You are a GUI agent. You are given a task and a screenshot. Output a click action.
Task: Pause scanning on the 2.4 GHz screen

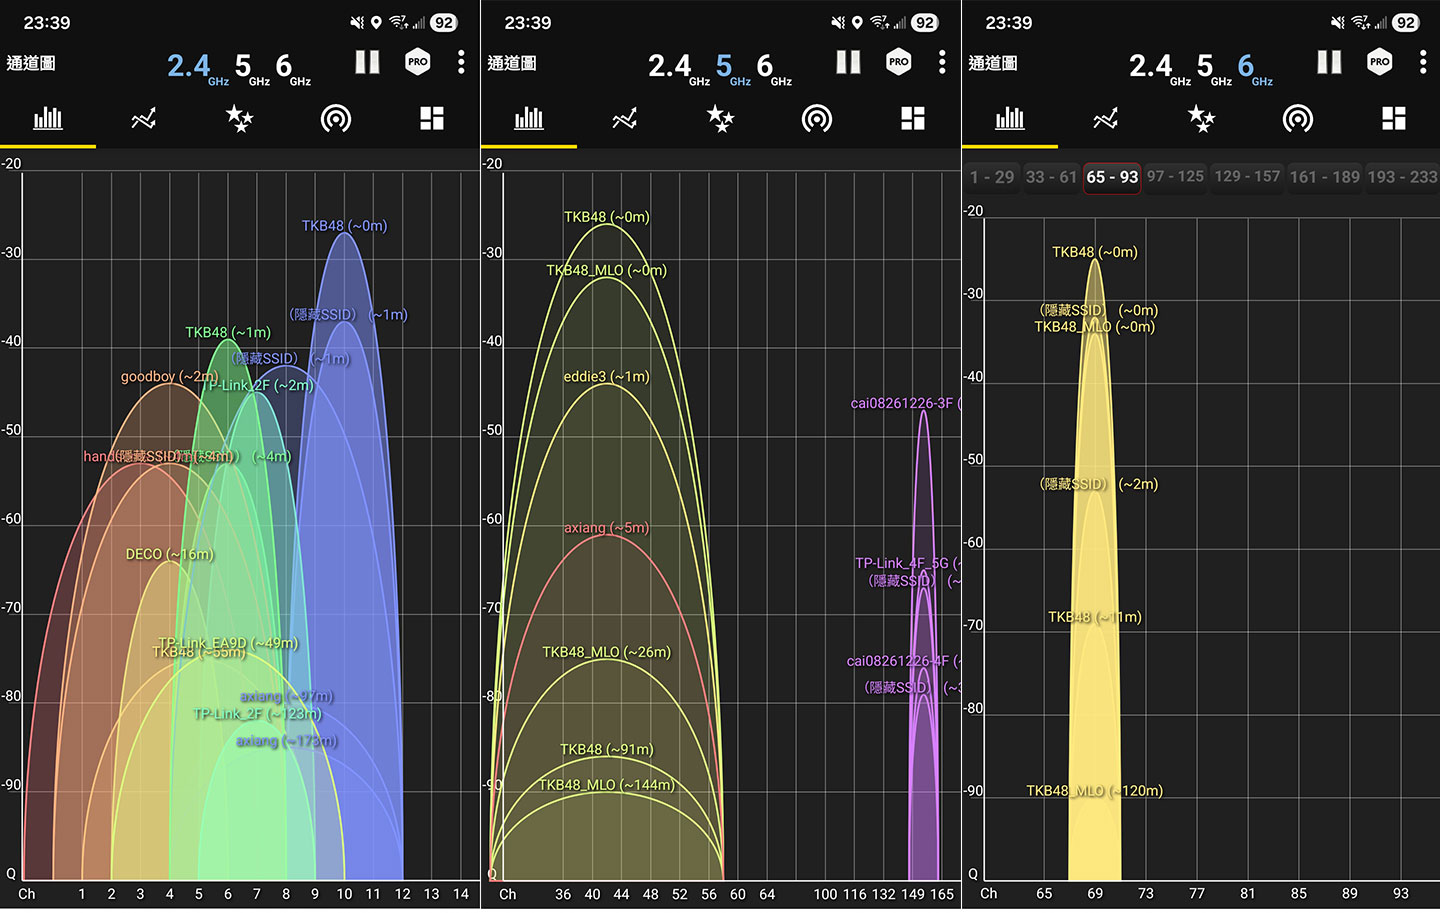[367, 62]
